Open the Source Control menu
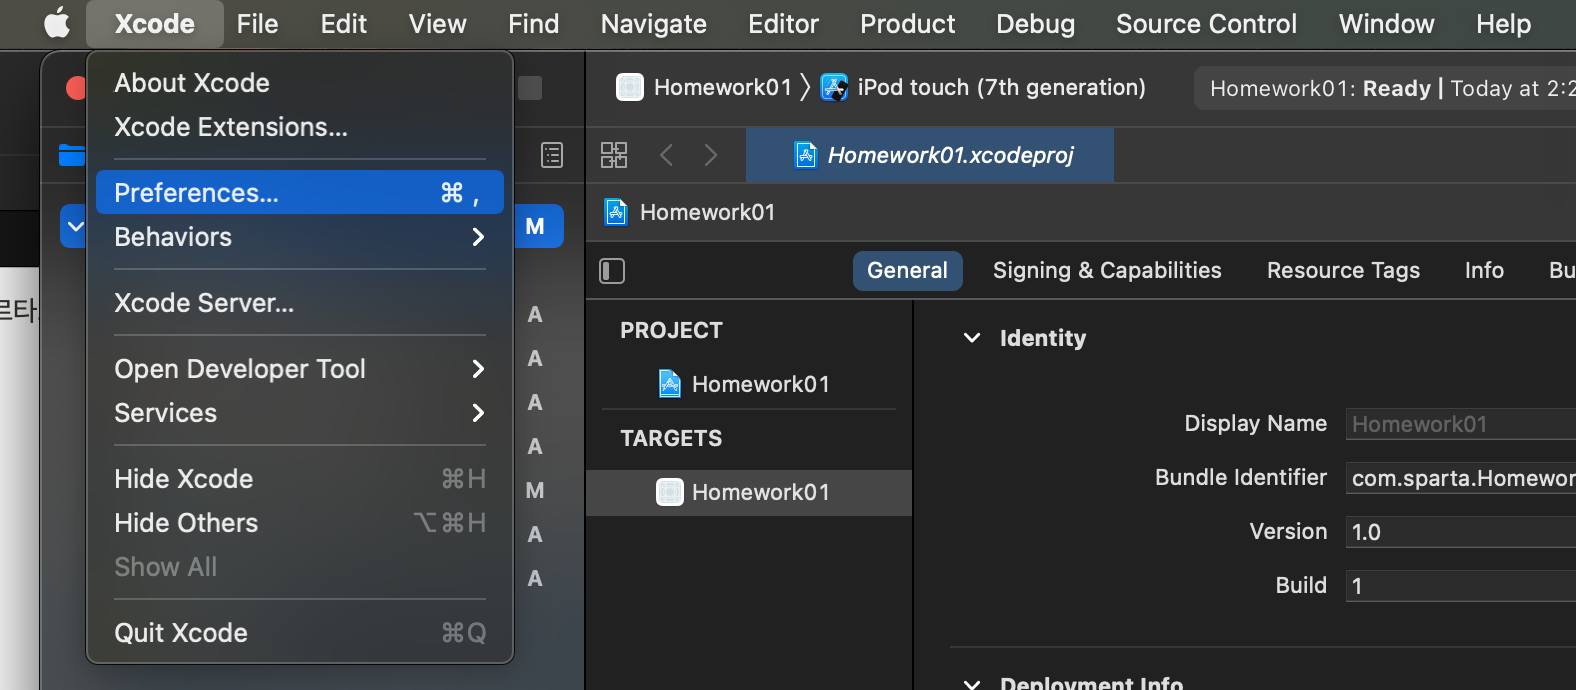This screenshot has width=1576, height=690. coord(1206,24)
